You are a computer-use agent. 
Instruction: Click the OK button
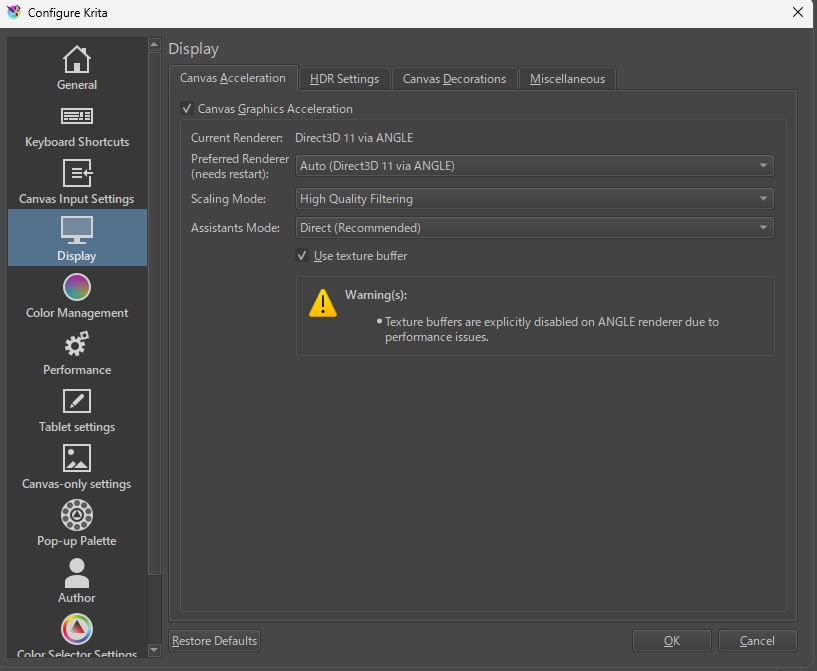672,641
